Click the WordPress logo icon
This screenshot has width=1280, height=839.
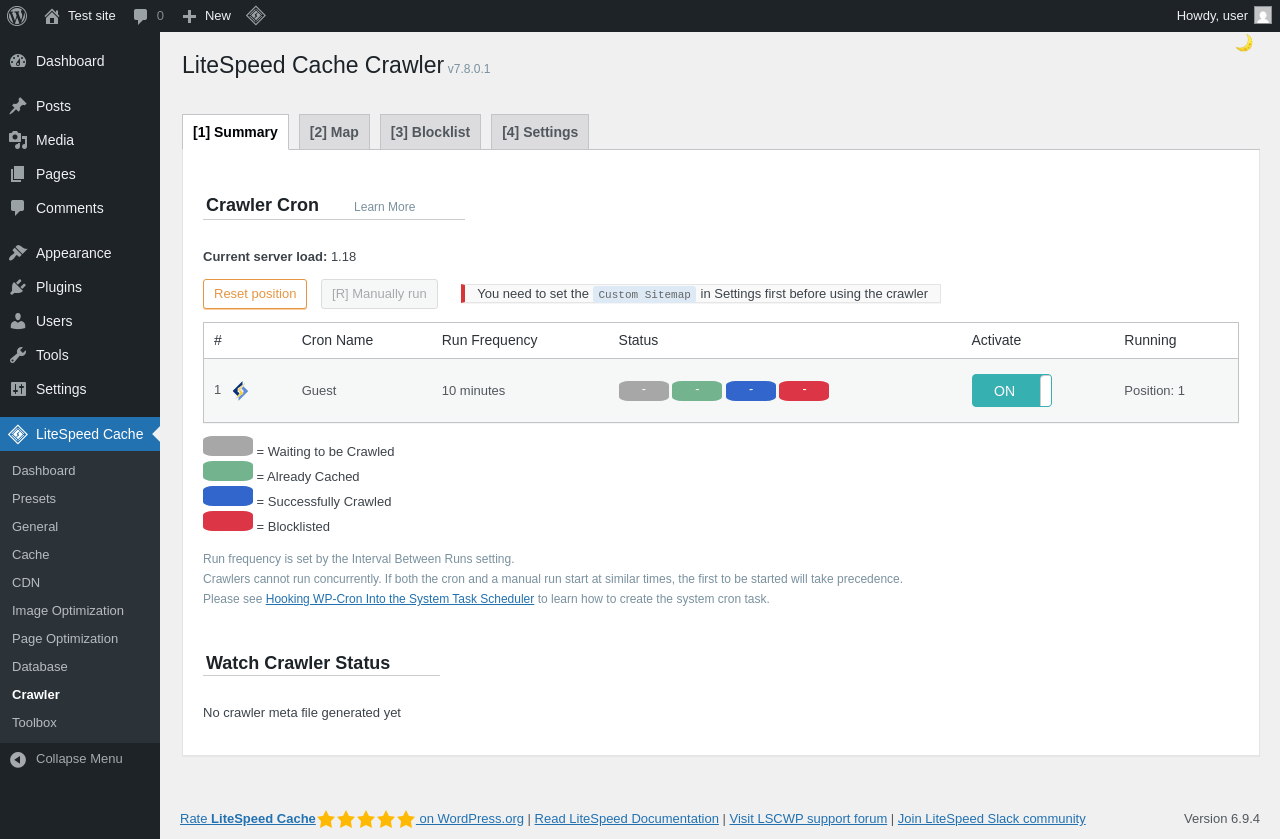coord(17,16)
